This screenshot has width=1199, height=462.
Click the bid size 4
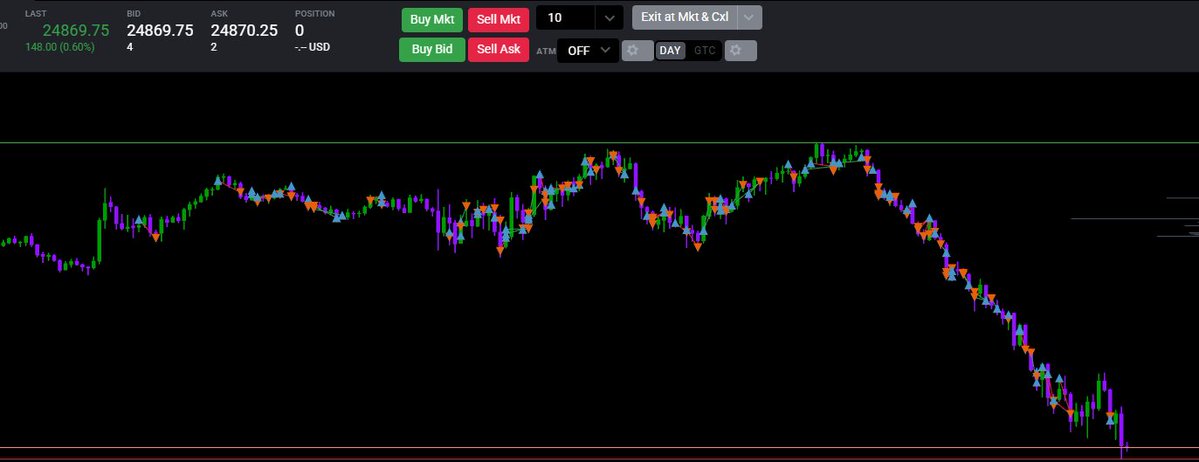[130, 47]
